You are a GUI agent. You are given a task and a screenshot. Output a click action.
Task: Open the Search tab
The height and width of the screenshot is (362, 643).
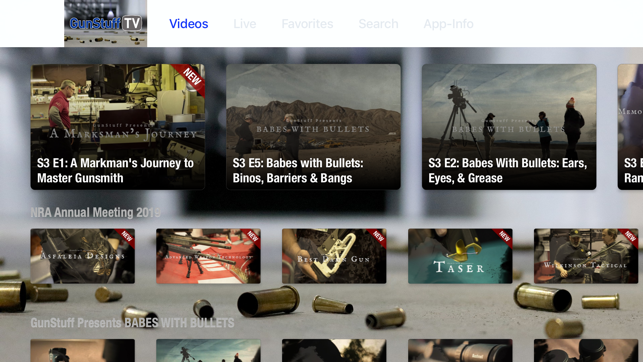tap(378, 24)
